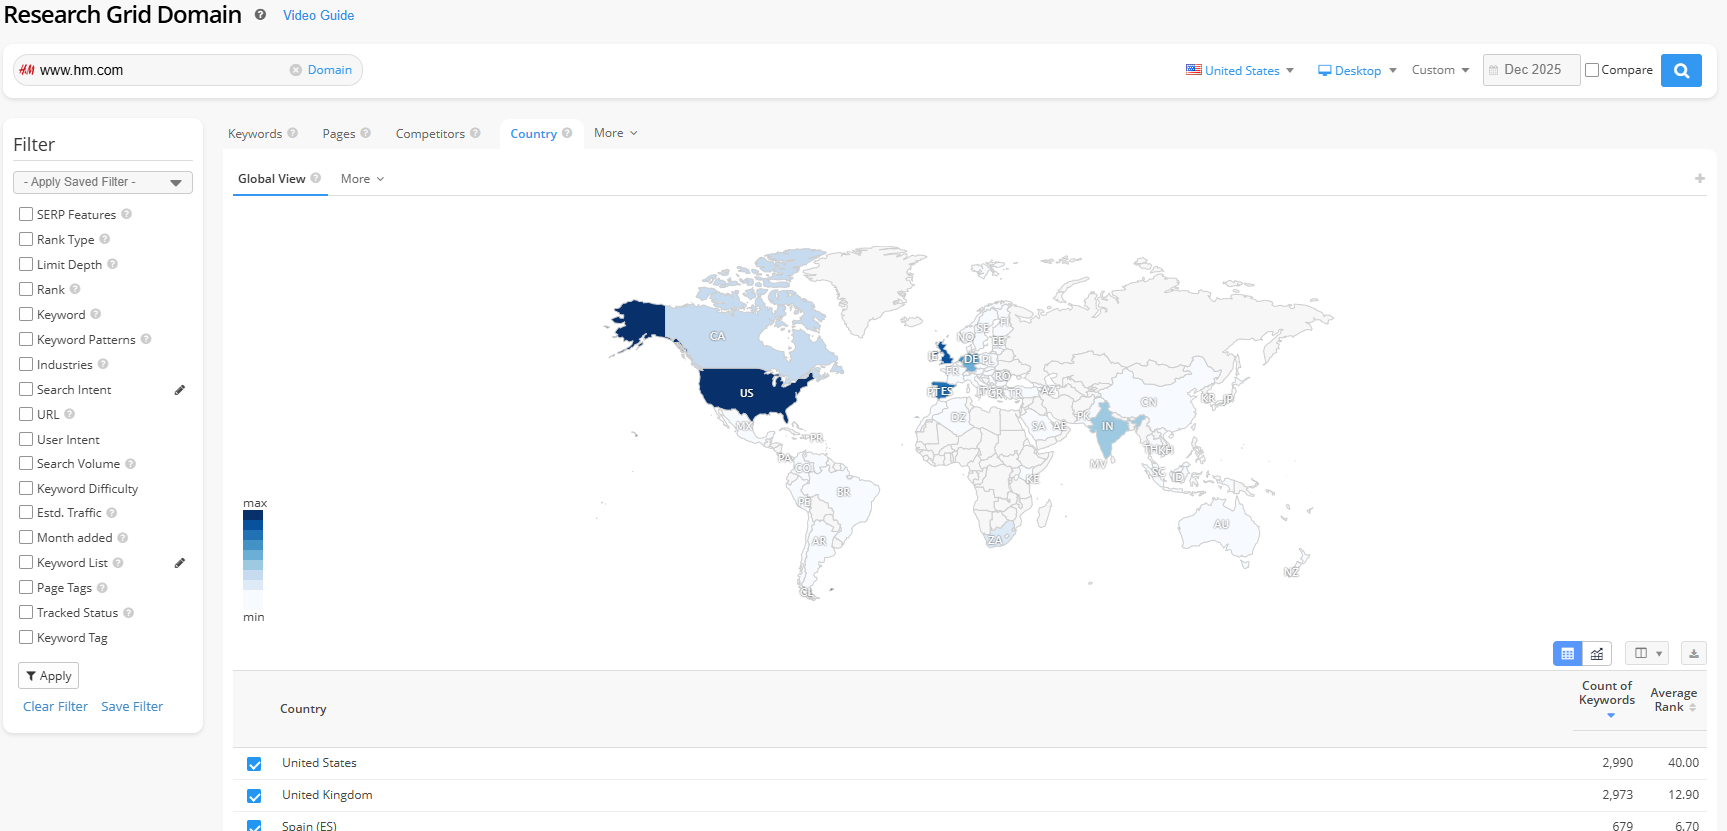Click the plus icon to add view
1727x831 pixels.
[1699, 179]
